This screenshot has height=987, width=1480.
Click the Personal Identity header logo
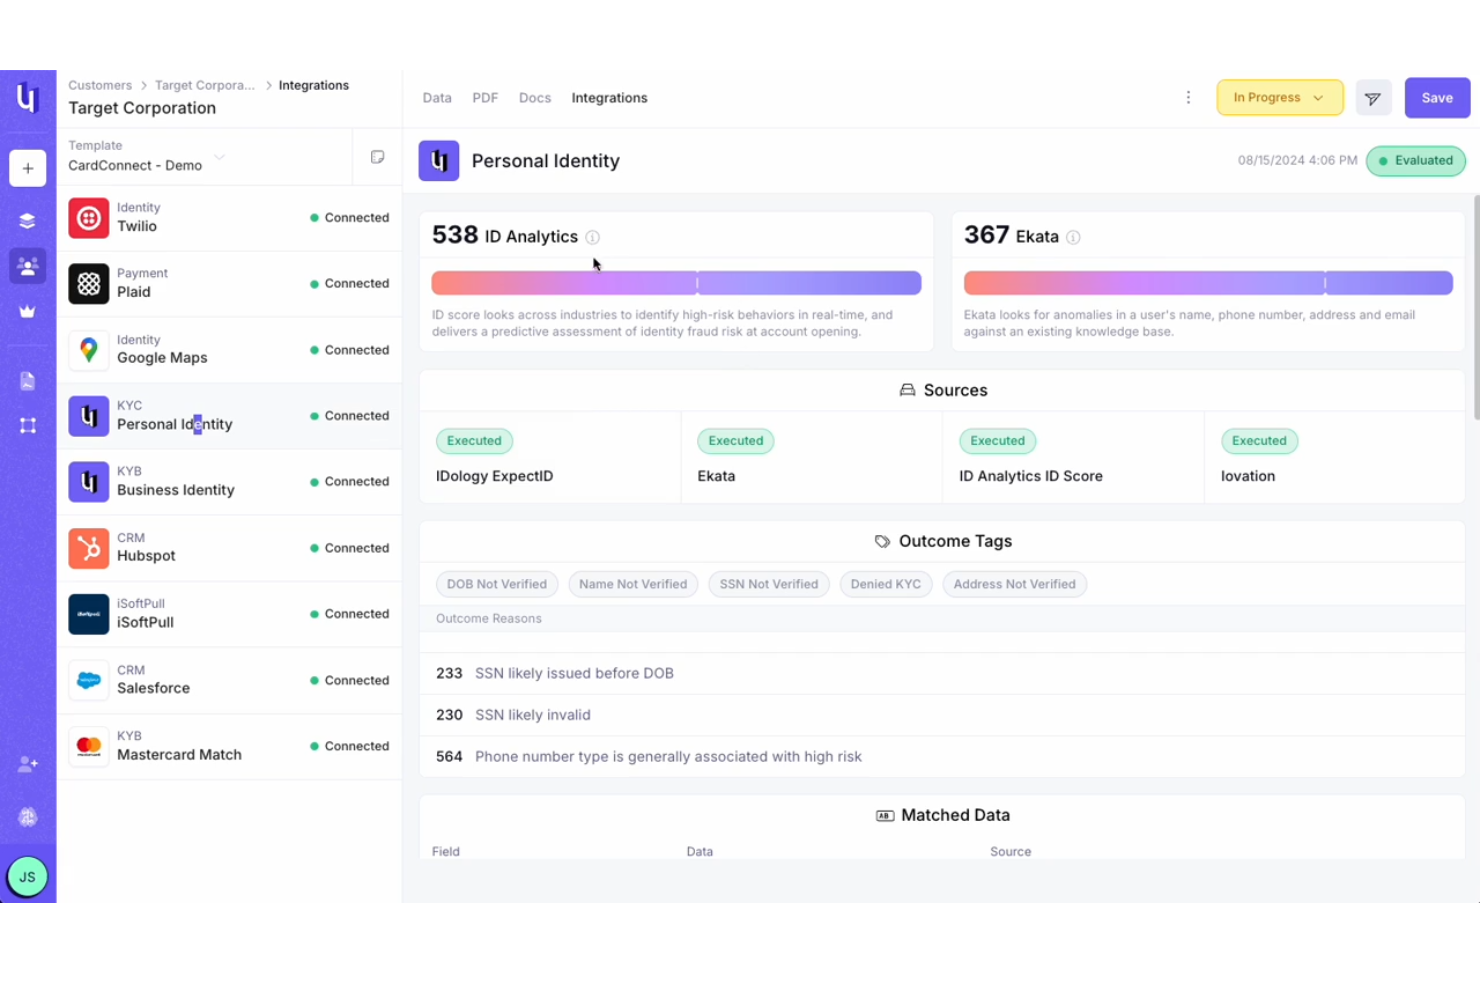point(439,161)
